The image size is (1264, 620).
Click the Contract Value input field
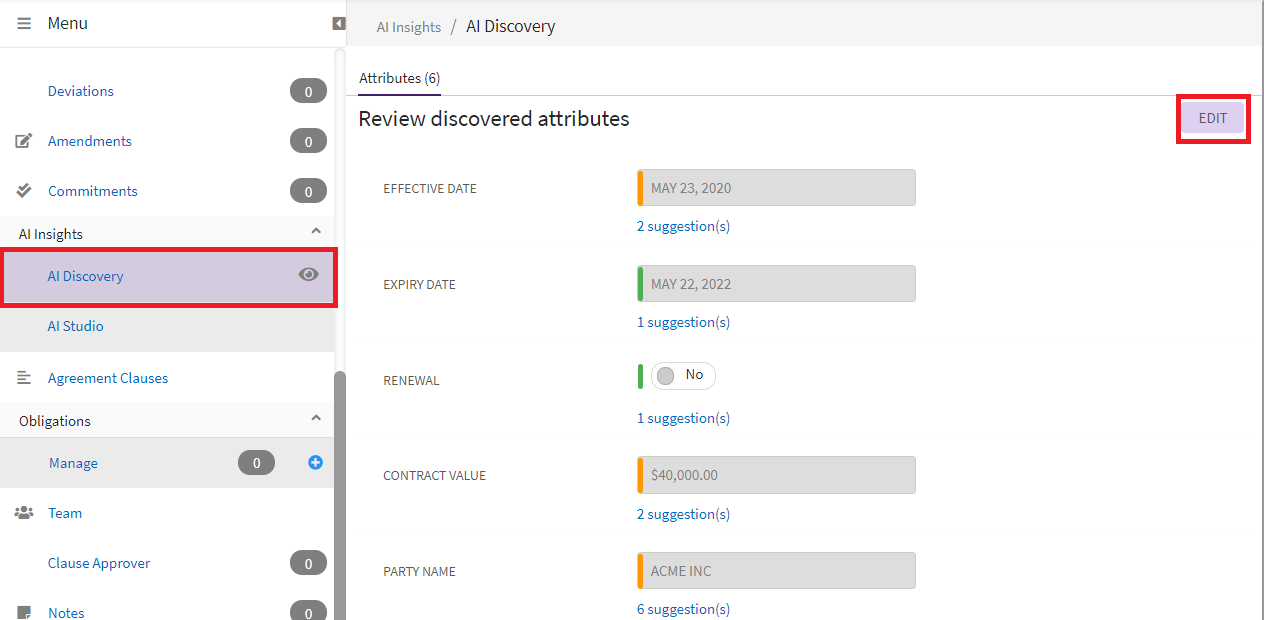pyautogui.click(x=778, y=475)
